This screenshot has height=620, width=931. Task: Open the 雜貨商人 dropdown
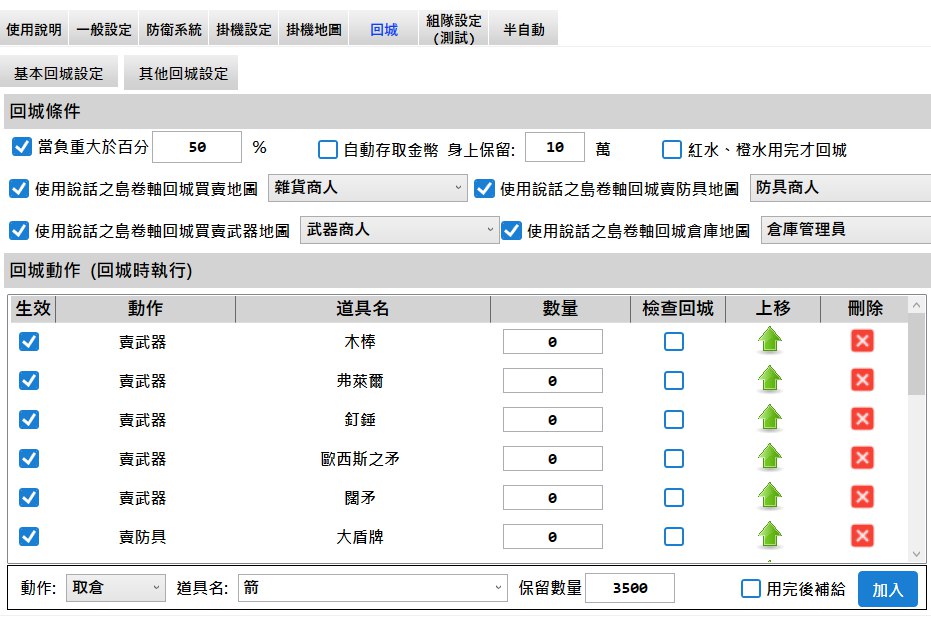tap(367, 188)
